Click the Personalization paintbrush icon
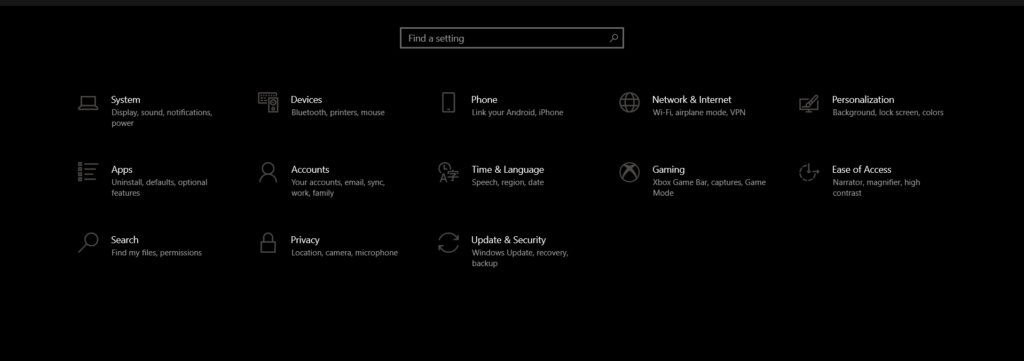Image resolution: width=1024 pixels, height=361 pixels. tap(809, 103)
